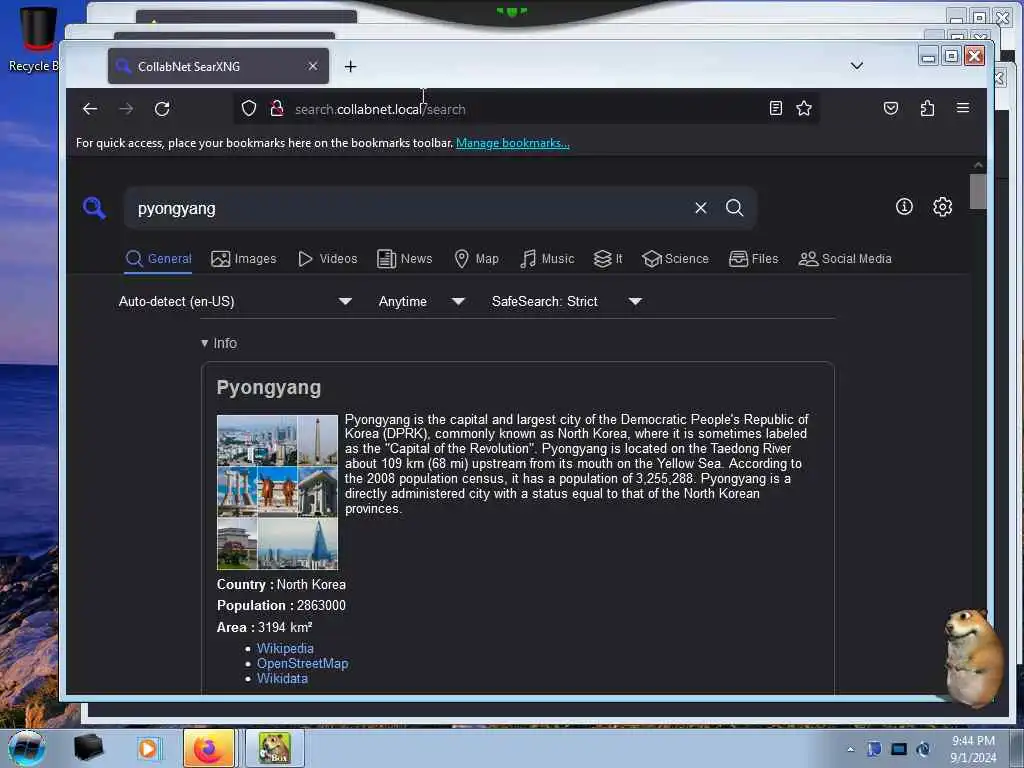Click the Bonzi taskbar button

(274, 748)
